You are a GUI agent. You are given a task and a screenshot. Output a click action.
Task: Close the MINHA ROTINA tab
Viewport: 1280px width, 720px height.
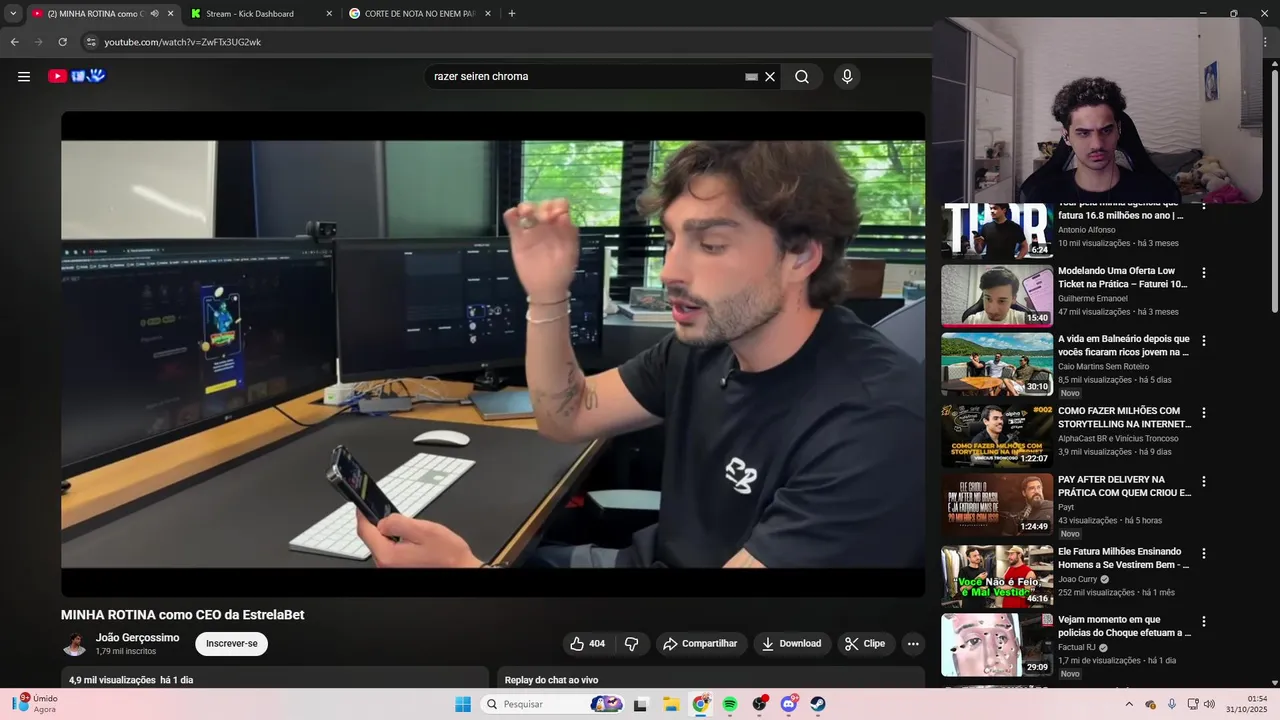(170, 14)
